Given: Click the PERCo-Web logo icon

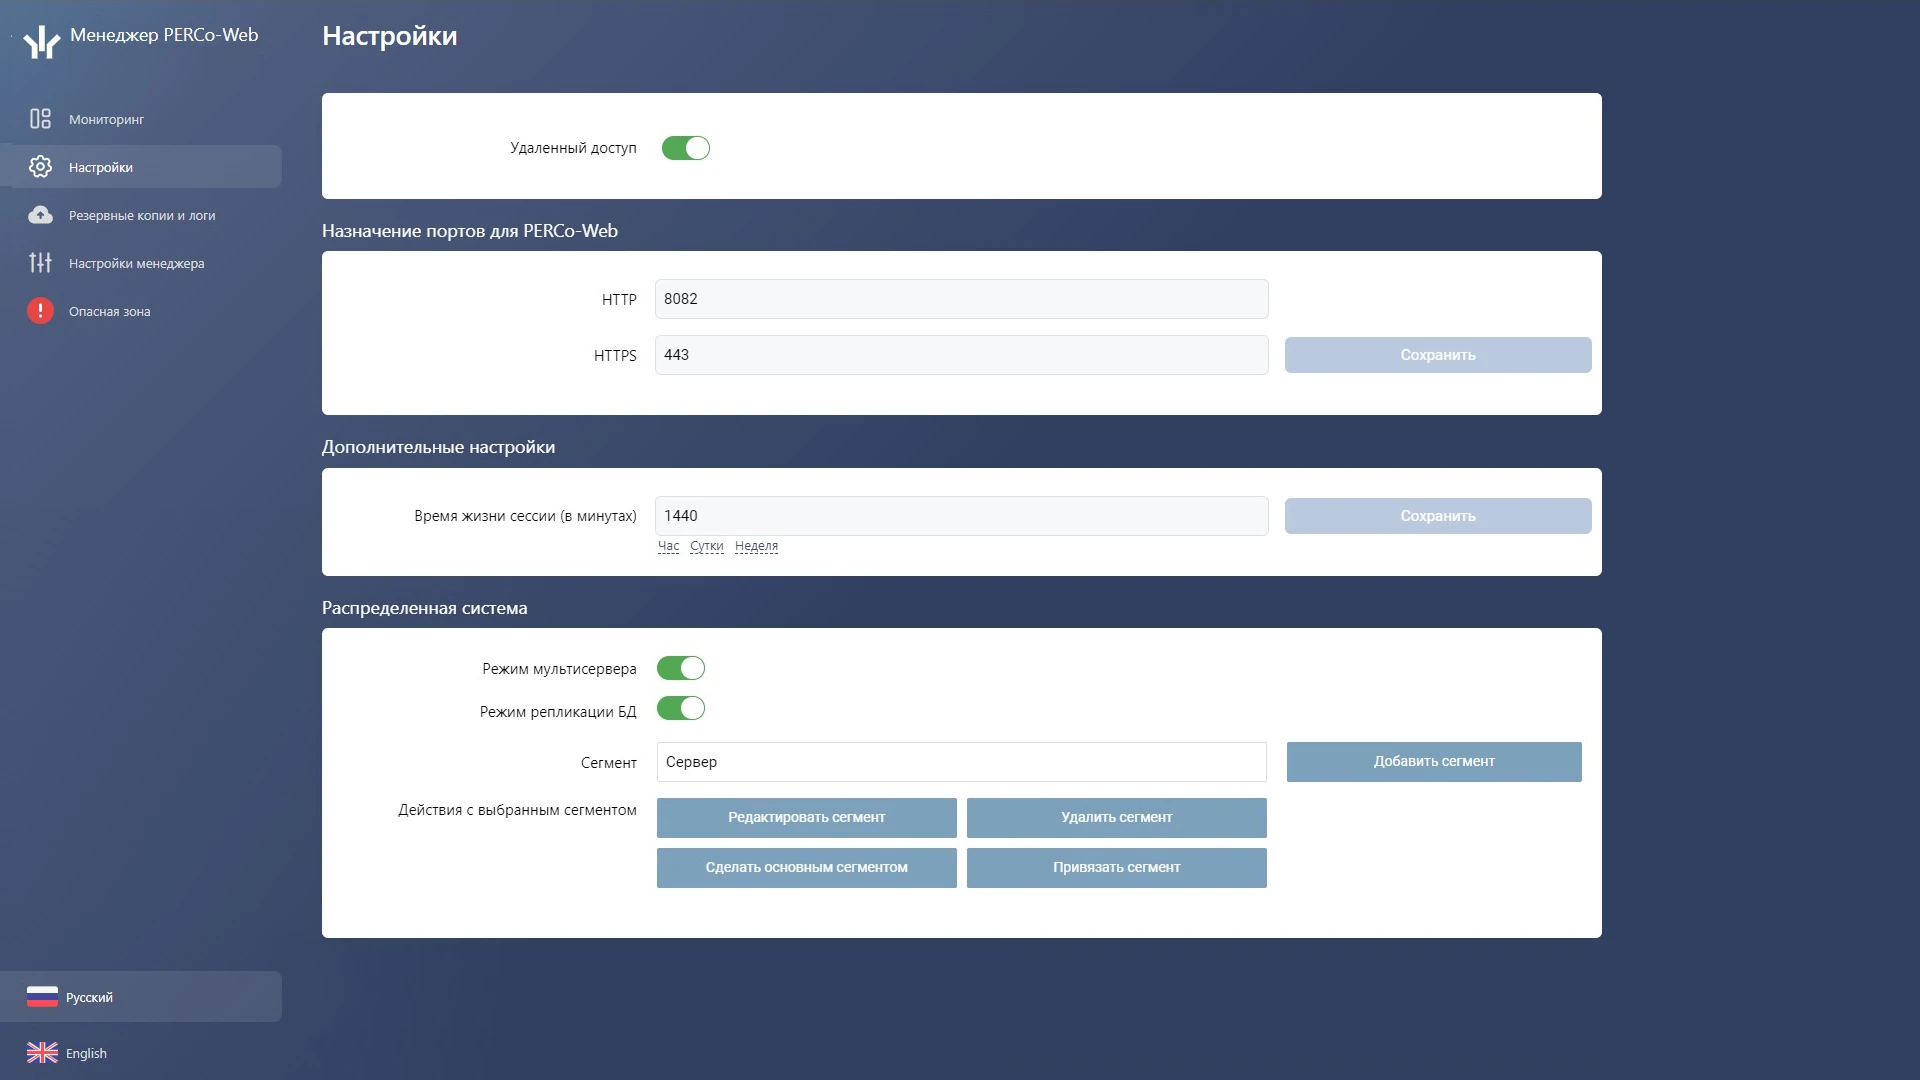Looking at the screenshot, I should point(42,41).
